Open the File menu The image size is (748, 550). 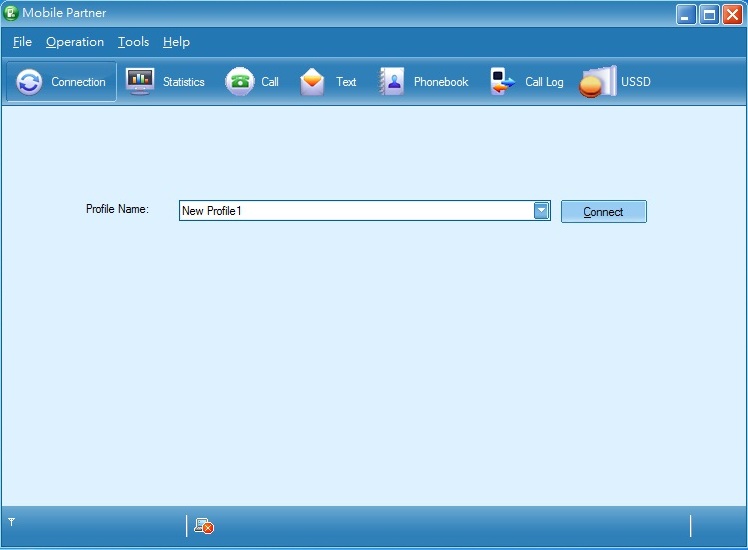(x=22, y=42)
